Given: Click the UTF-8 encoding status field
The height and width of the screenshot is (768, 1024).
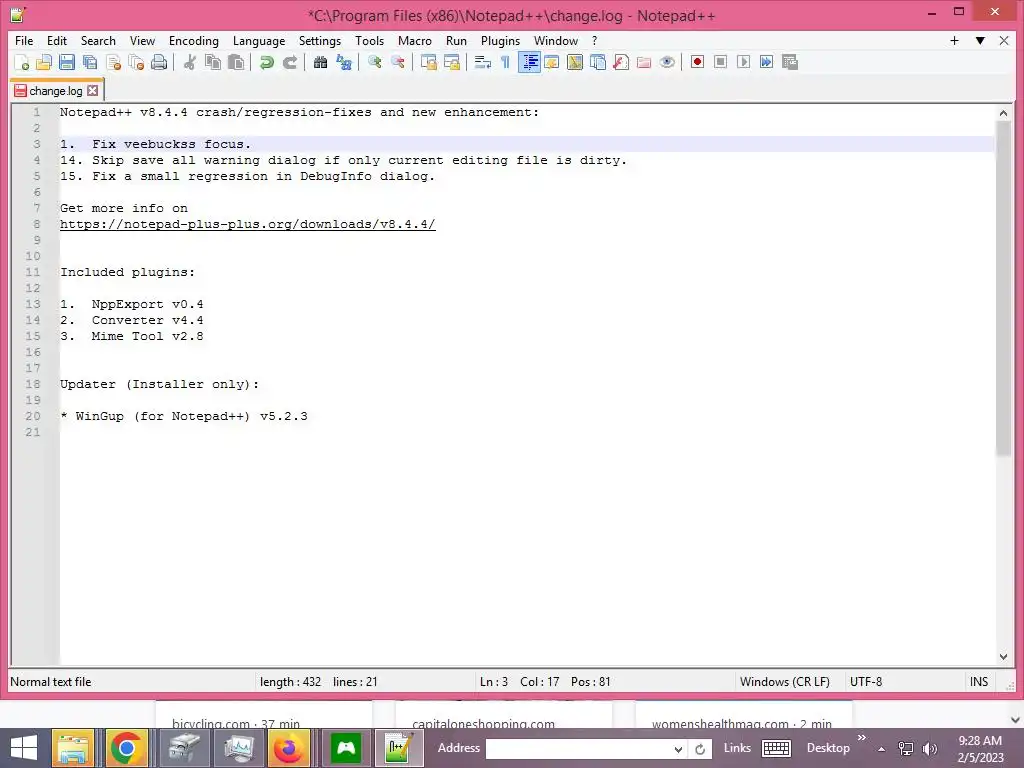Looking at the screenshot, I should coord(866,682).
